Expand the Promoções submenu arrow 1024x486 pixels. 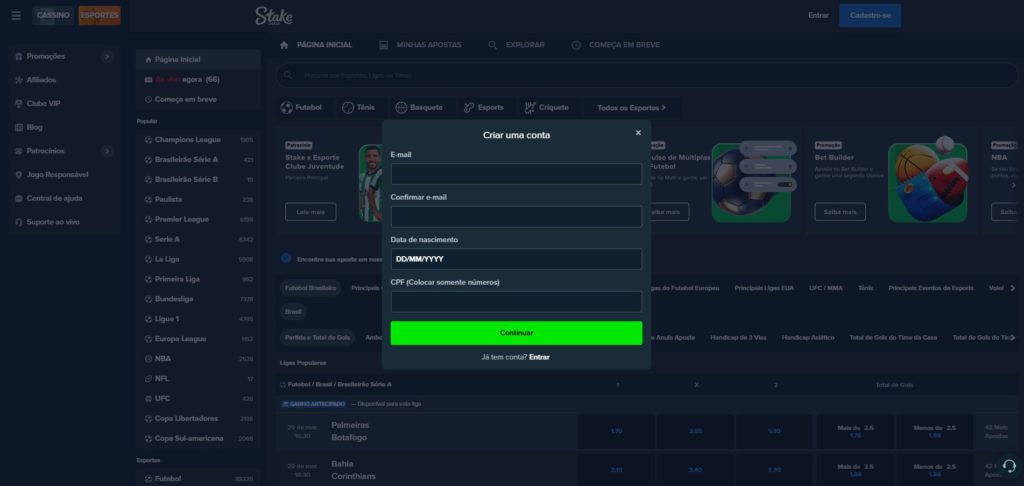(107, 57)
